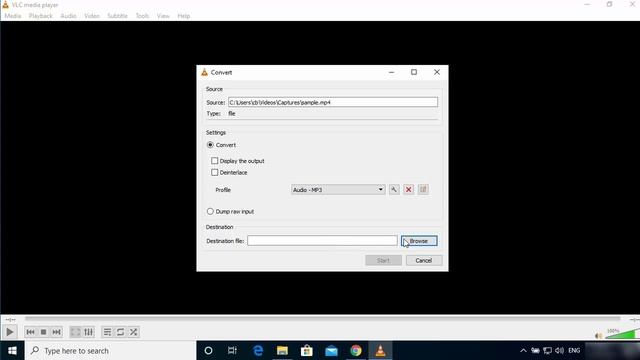Click the playback seek bar

click(x=322, y=319)
